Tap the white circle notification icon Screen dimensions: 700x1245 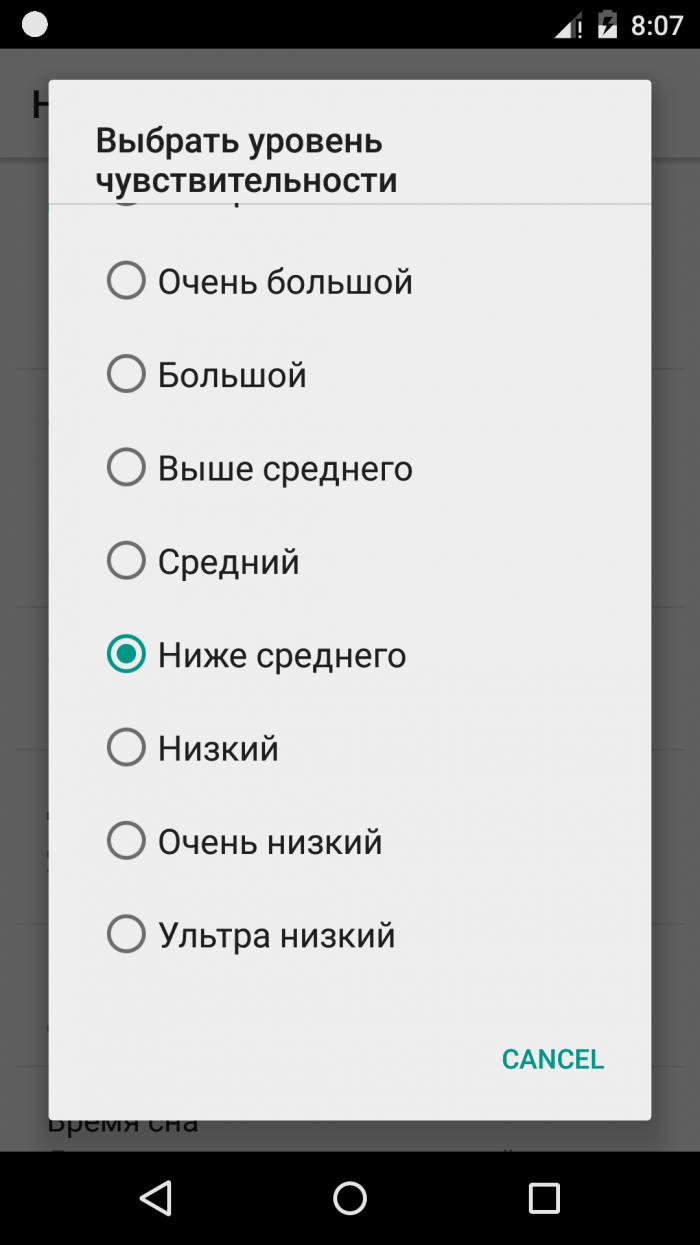pyautogui.click(x=35, y=25)
